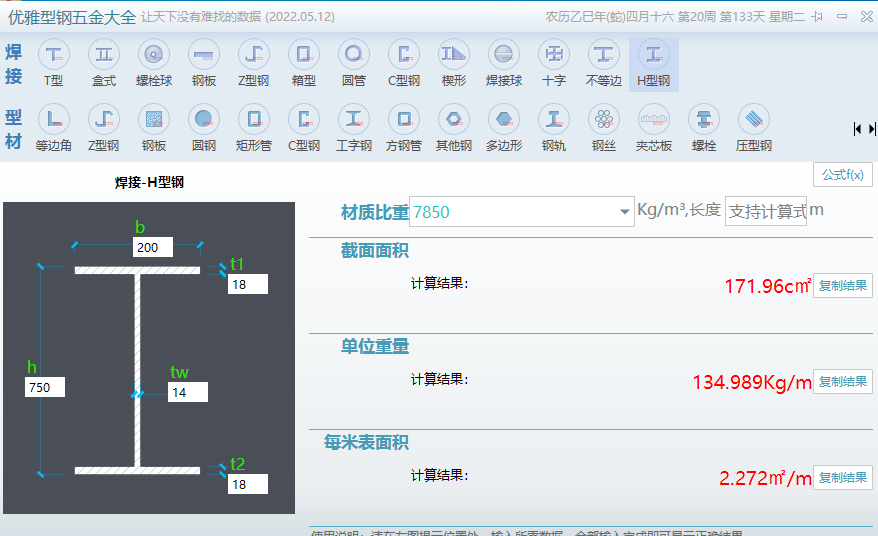Open the 不等边 unequal flange icon
Viewport: 878px width, 536px height.
(x=604, y=63)
